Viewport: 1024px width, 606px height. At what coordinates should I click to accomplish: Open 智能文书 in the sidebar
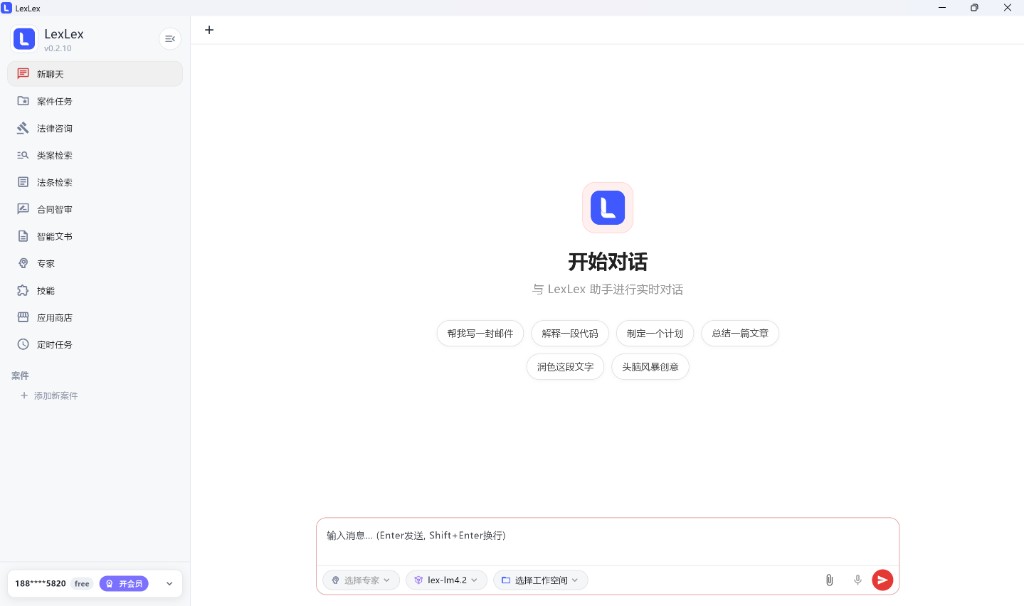pos(95,236)
